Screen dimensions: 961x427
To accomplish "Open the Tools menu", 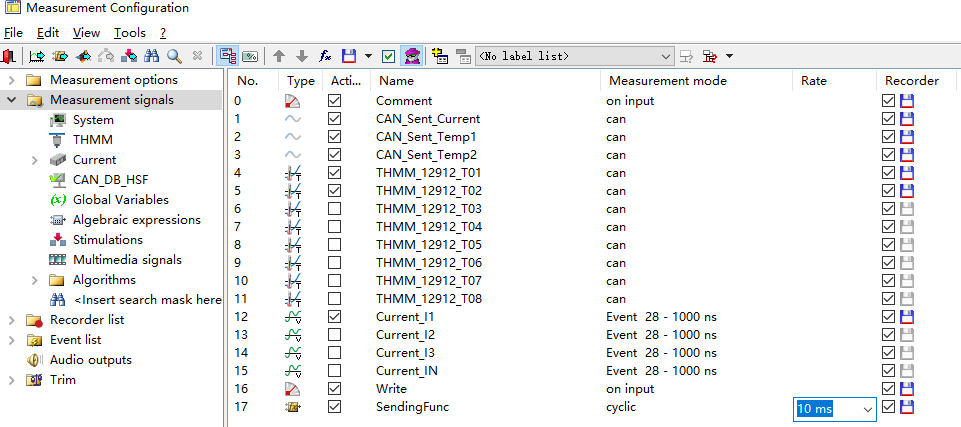I will coord(129,32).
